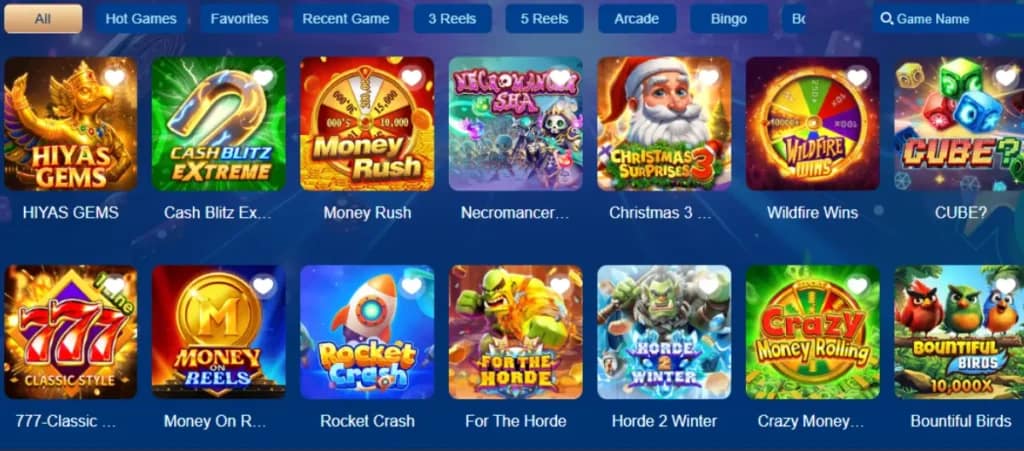The image size is (1024, 451).
Task: Tap heart icon on Christmas Surprises 3
Action: point(709,78)
